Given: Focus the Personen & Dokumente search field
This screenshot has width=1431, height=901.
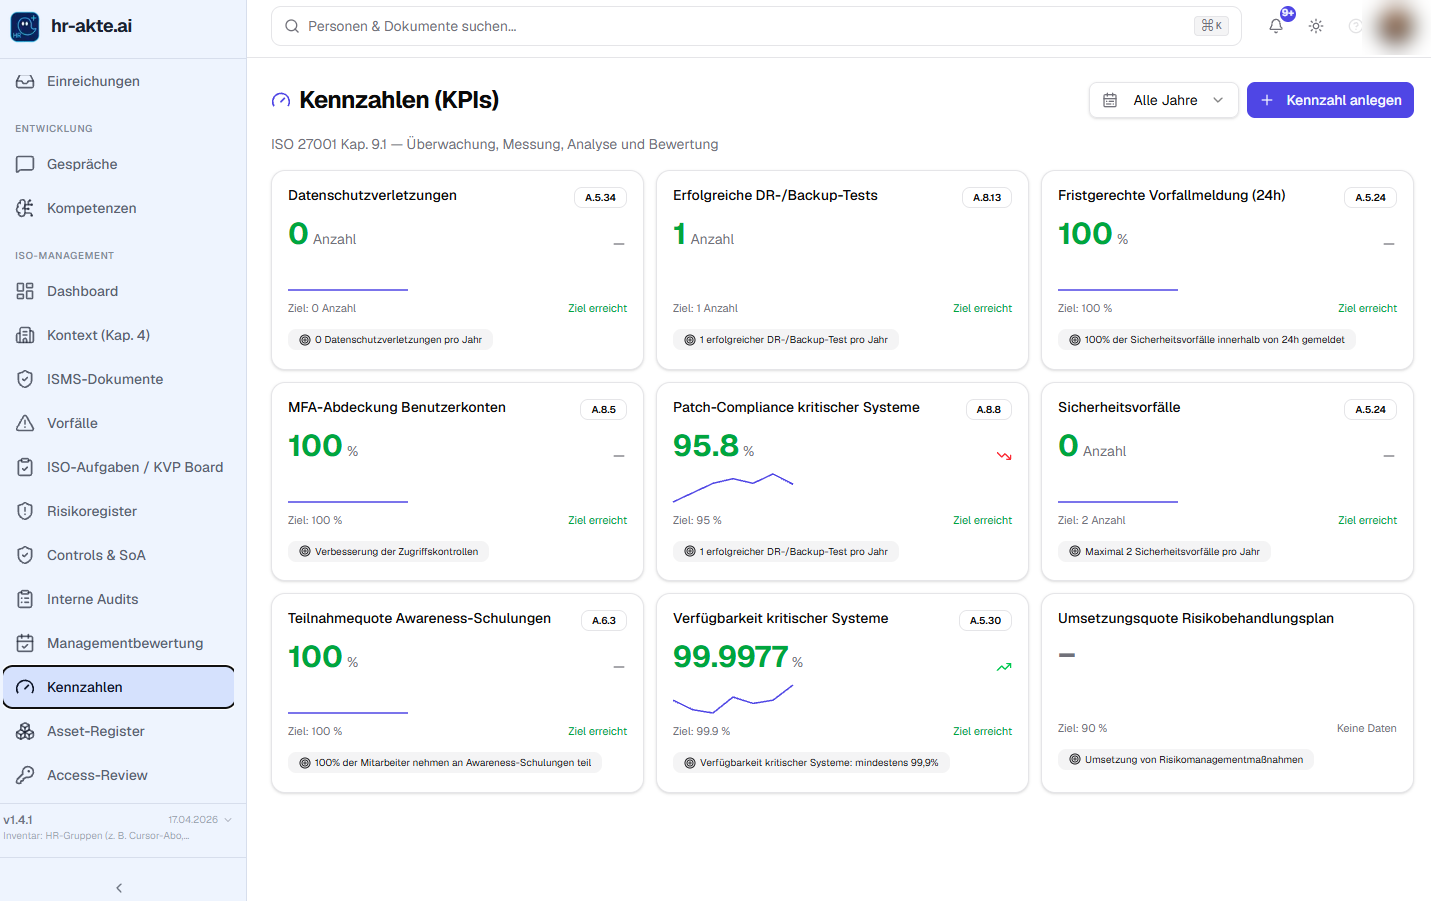Looking at the screenshot, I should pyautogui.click(x=756, y=26).
